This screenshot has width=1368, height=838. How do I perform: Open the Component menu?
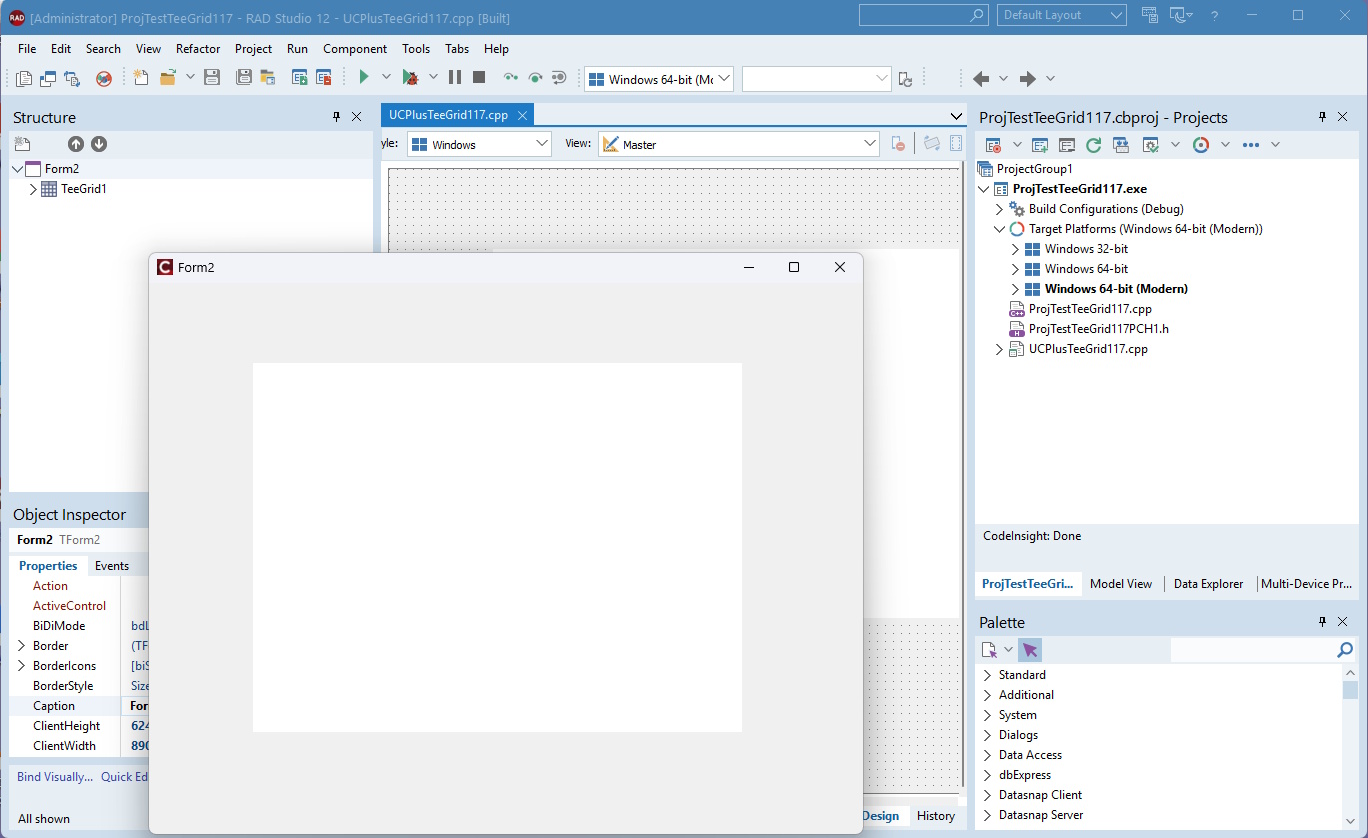click(355, 48)
